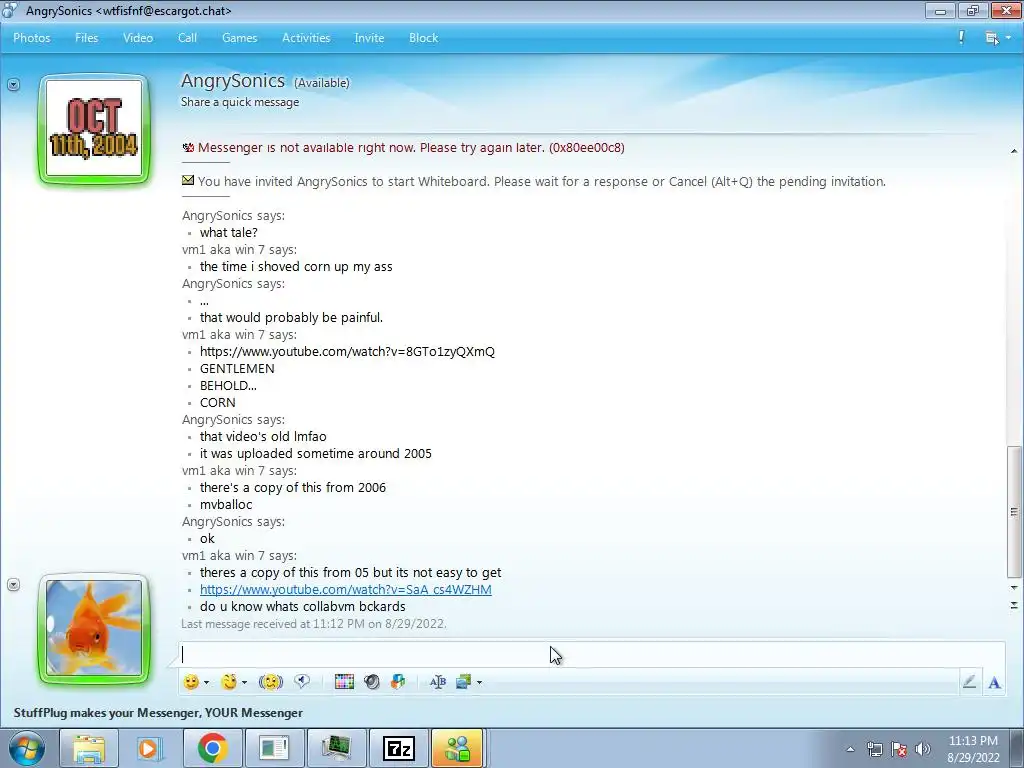This screenshot has width=1024, height=768.
Task: Click the chat scroll up arrow
Action: [x=1014, y=151]
